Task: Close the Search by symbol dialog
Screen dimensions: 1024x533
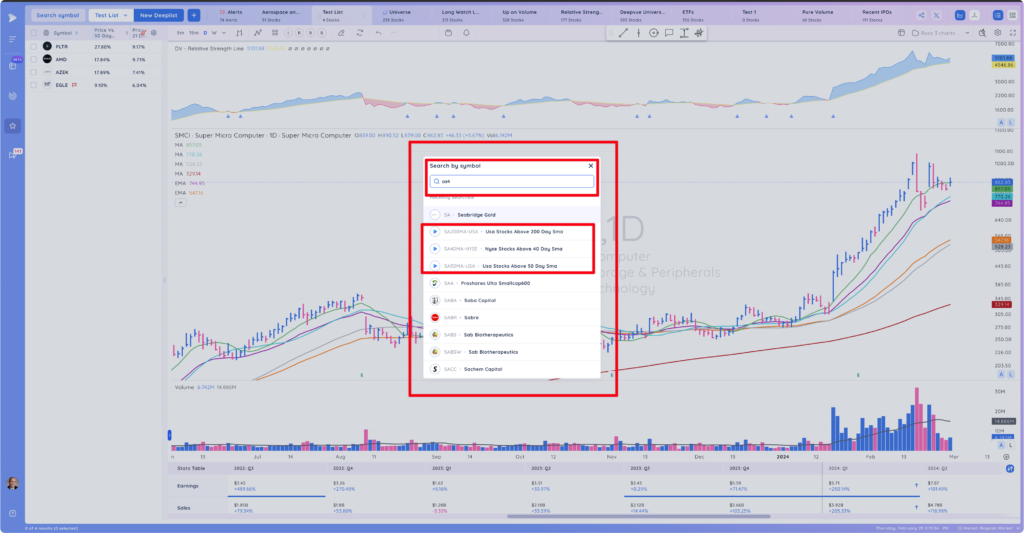Action: tap(590, 166)
